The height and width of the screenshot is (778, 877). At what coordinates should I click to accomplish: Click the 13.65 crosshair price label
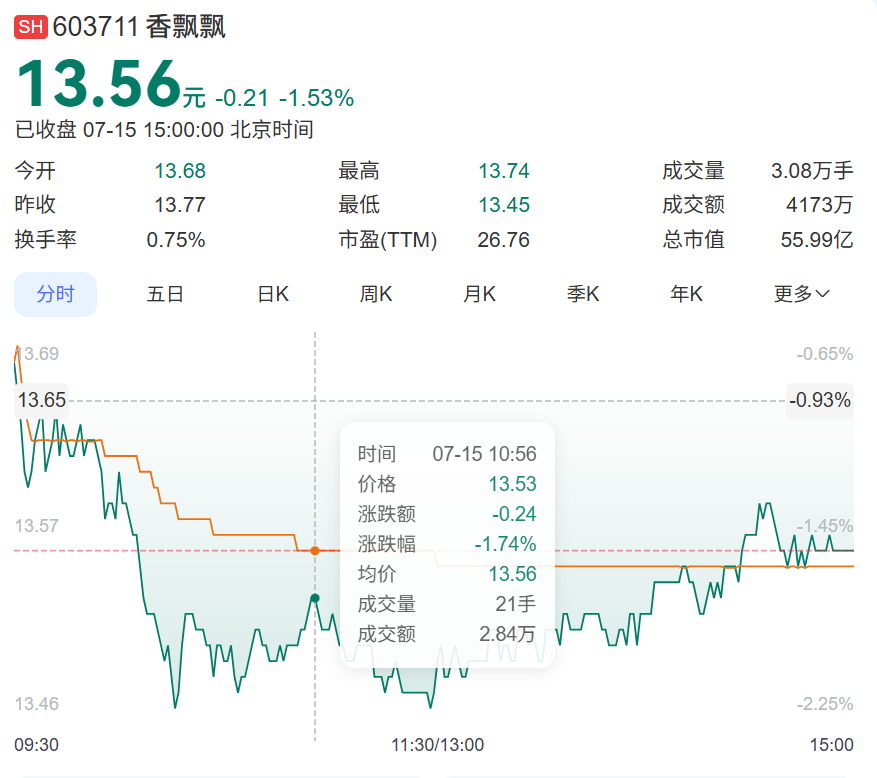pyautogui.click(x=41, y=400)
